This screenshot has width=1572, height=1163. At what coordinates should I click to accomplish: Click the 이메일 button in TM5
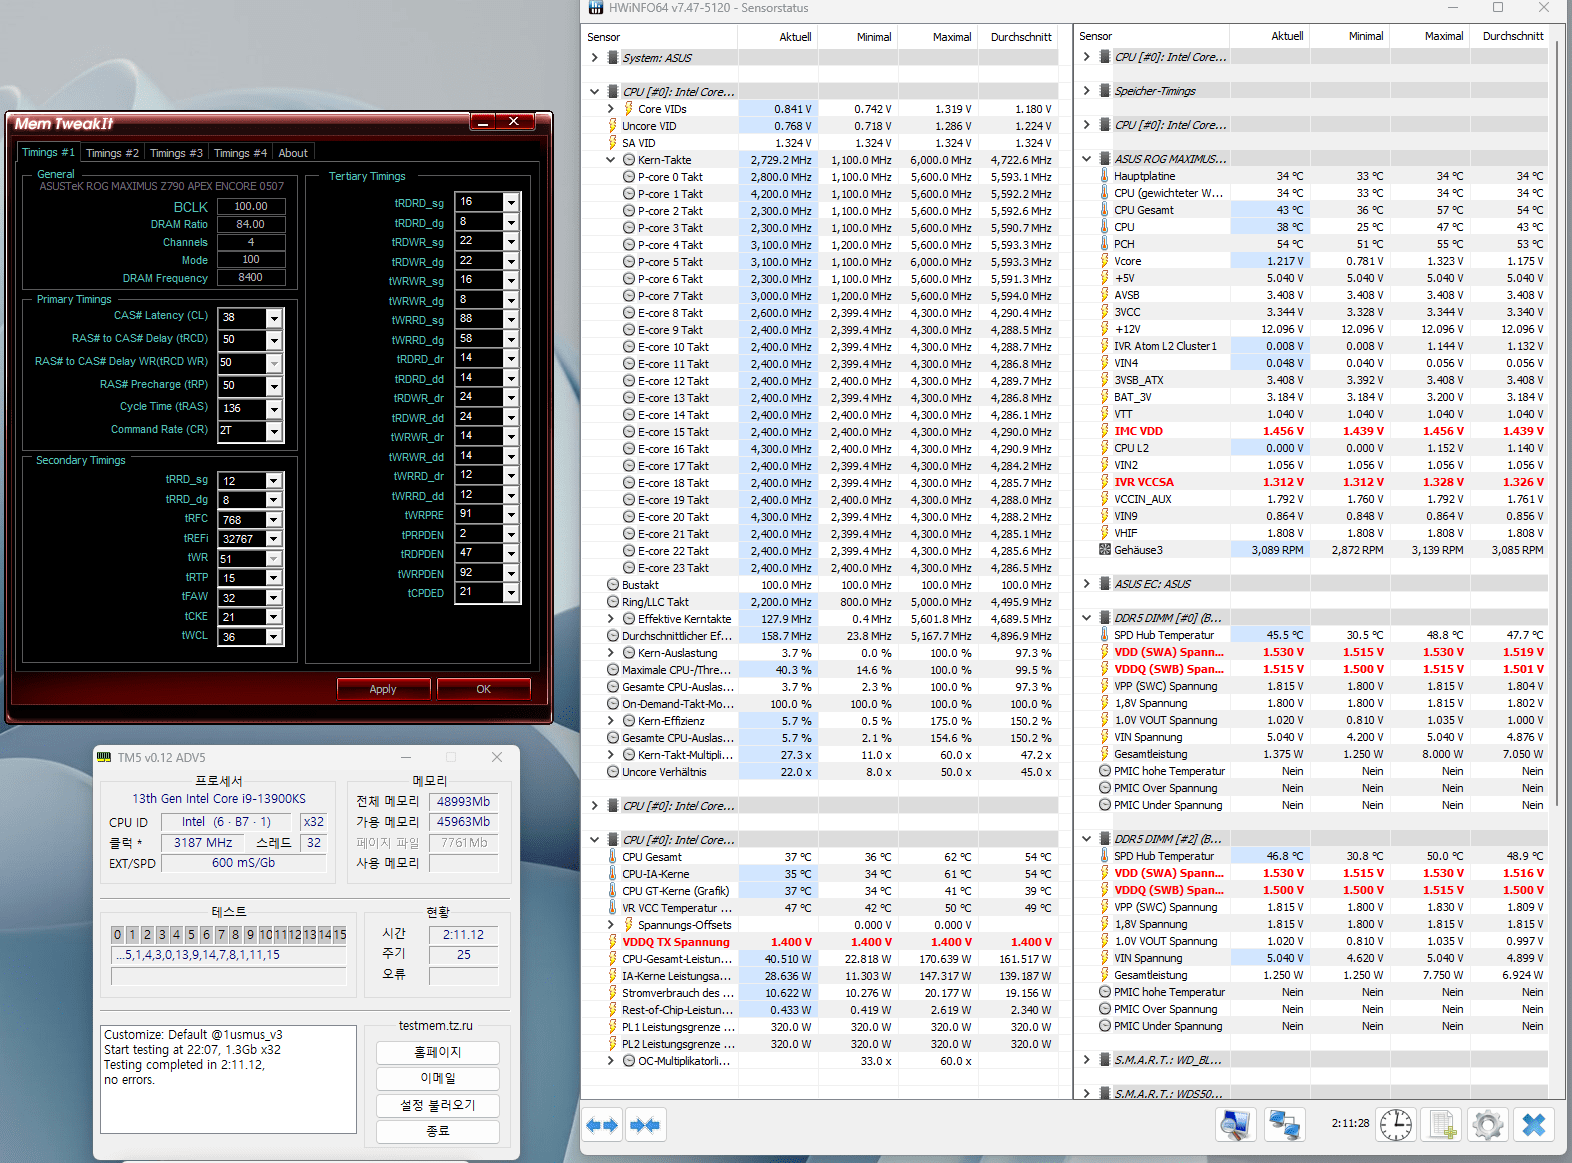[437, 1079]
